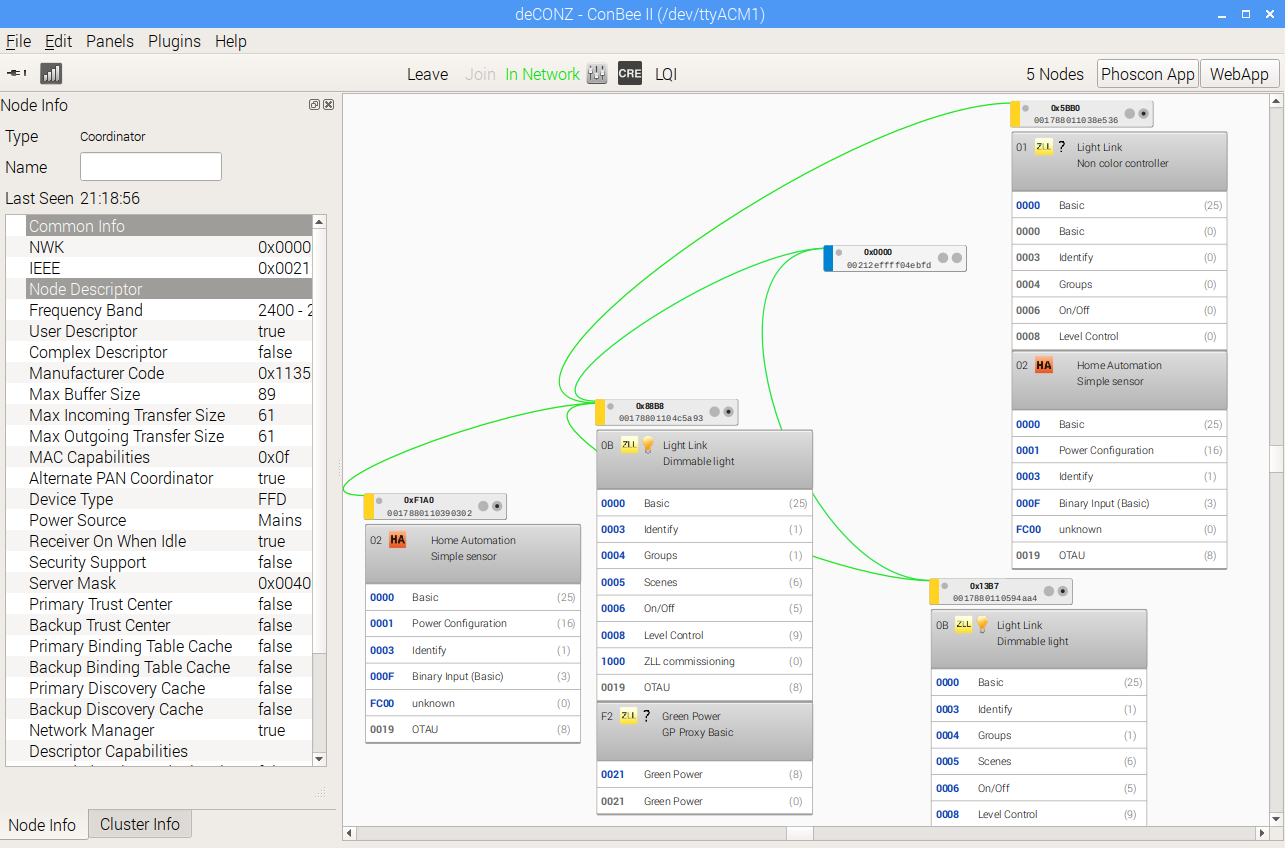
Task: Open the Edit menu
Action: [x=59, y=41]
